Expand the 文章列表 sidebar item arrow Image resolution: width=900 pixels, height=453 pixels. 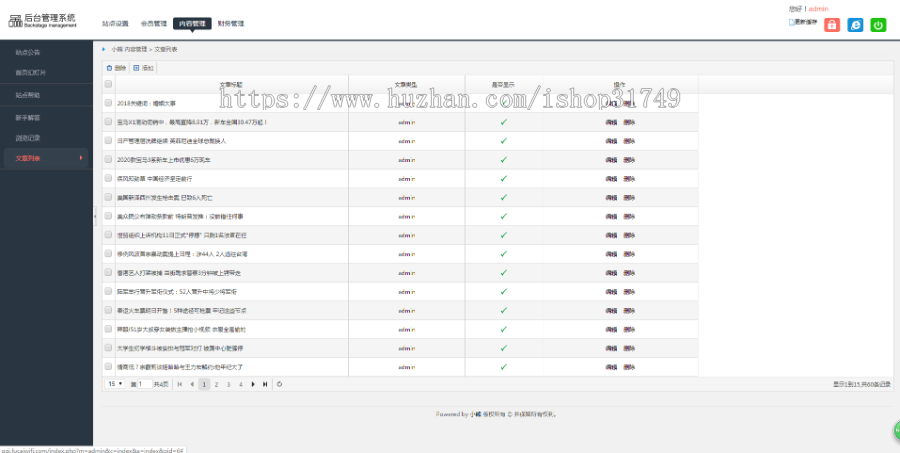[x=81, y=158]
